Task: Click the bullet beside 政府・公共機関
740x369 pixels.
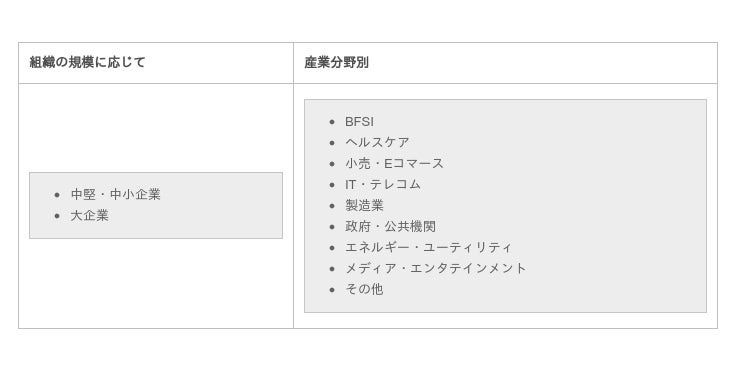Action: click(x=332, y=226)
